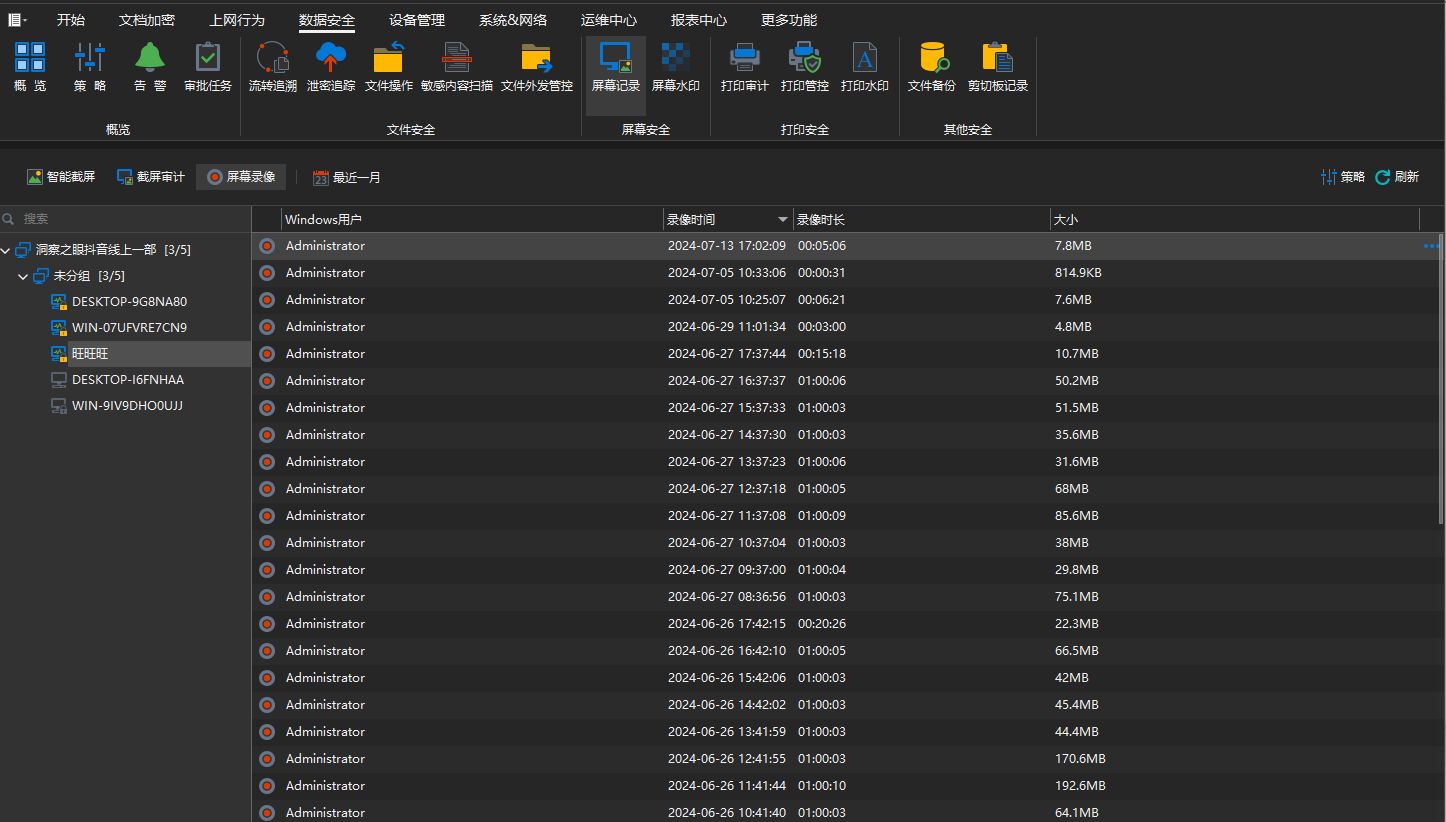Select offline computer DESKTOP-I6FNHAA
The width and height of the screenshot is (1446, 822).
[x=128, y=380]
